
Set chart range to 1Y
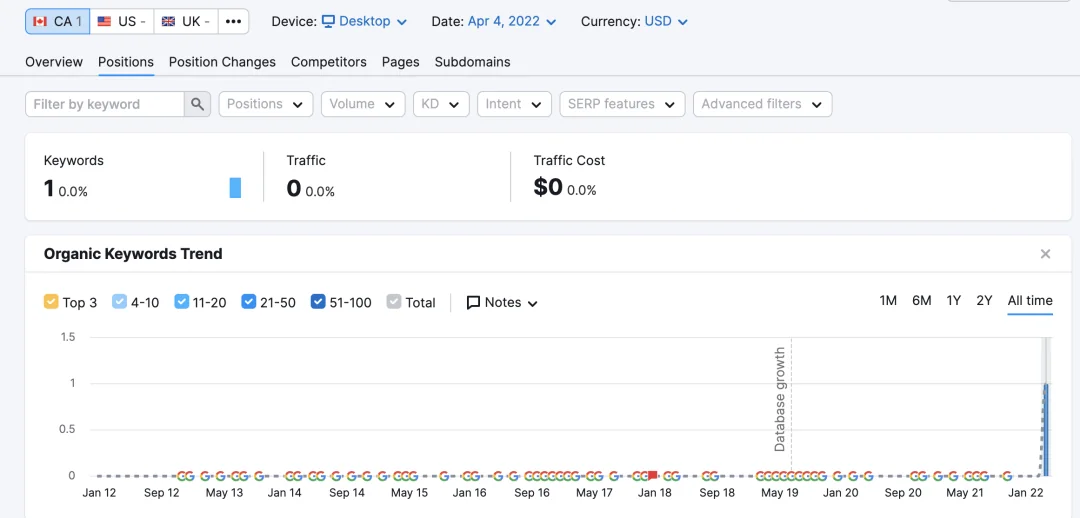tap(953, 300)
